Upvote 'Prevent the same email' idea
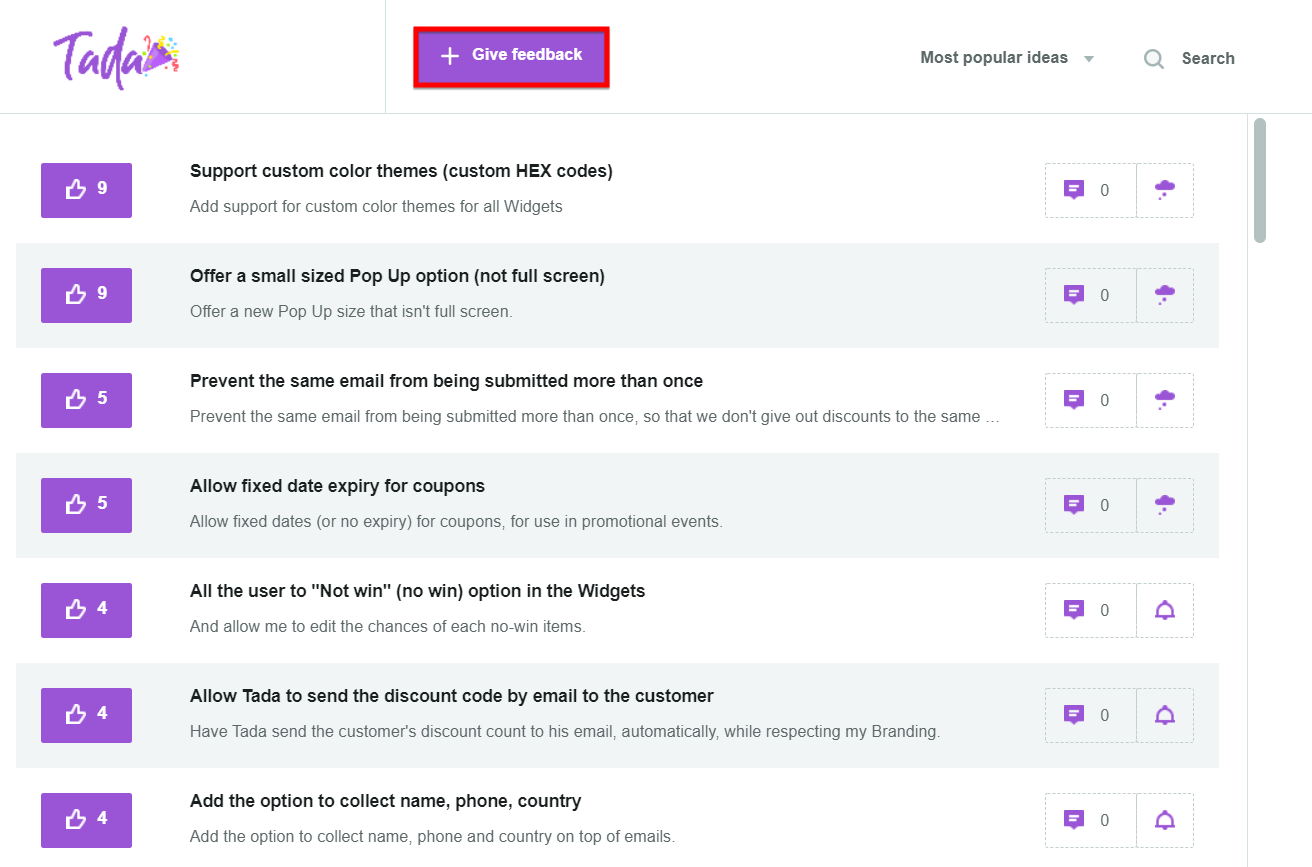 coord(86,400)
